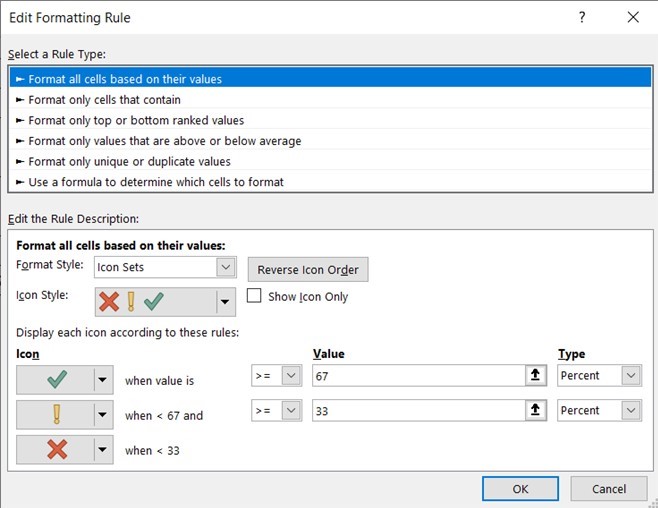Click the yellow exclamation icon button

tap(54, 414)
